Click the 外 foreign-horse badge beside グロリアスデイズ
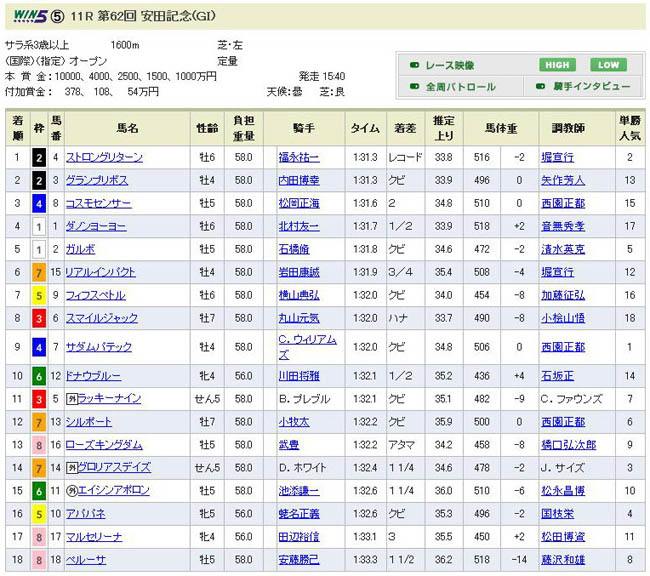The image size is (650, 576). pos(71,467)
